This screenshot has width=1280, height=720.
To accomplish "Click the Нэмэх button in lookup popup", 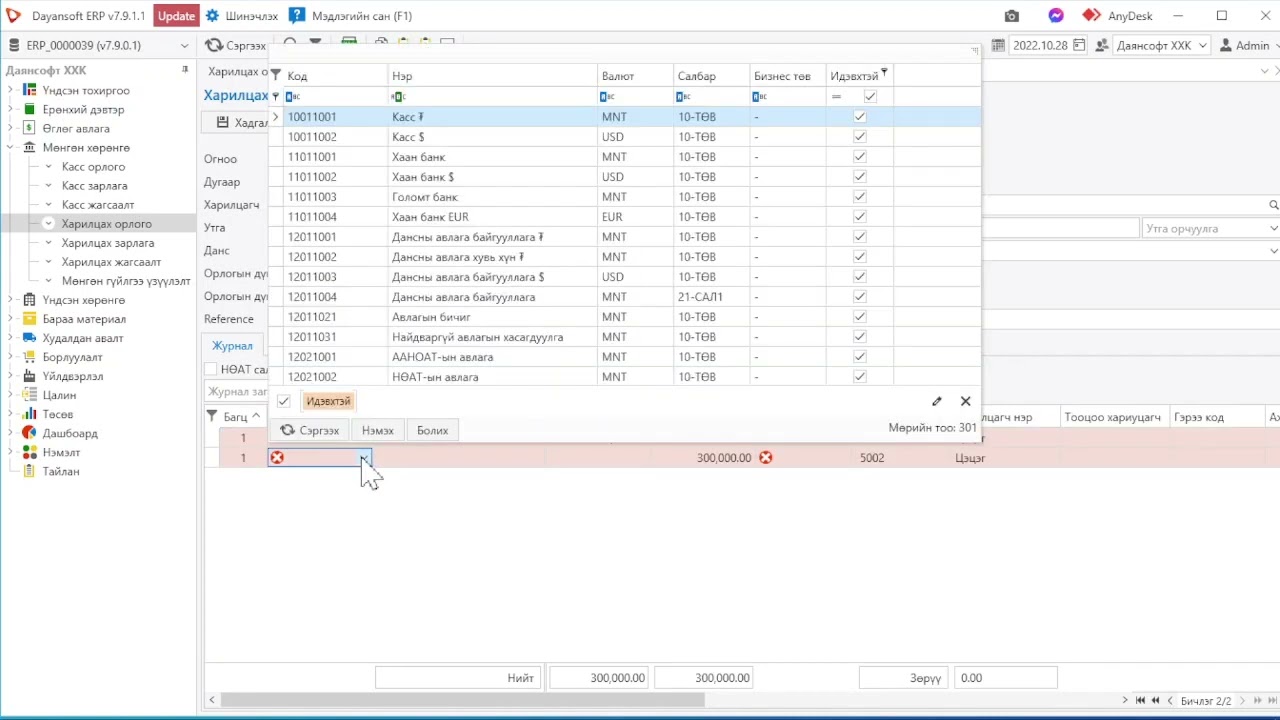I will pos(378,430).
